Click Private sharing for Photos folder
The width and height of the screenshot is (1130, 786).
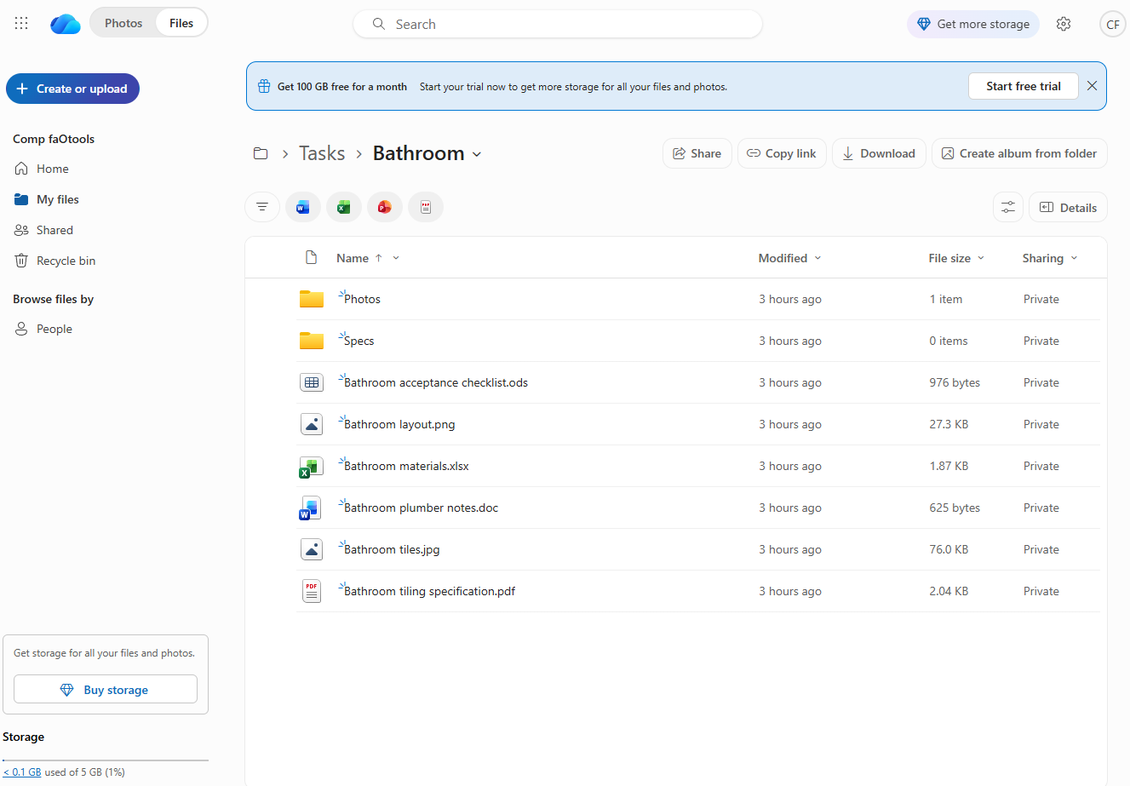1041,299
